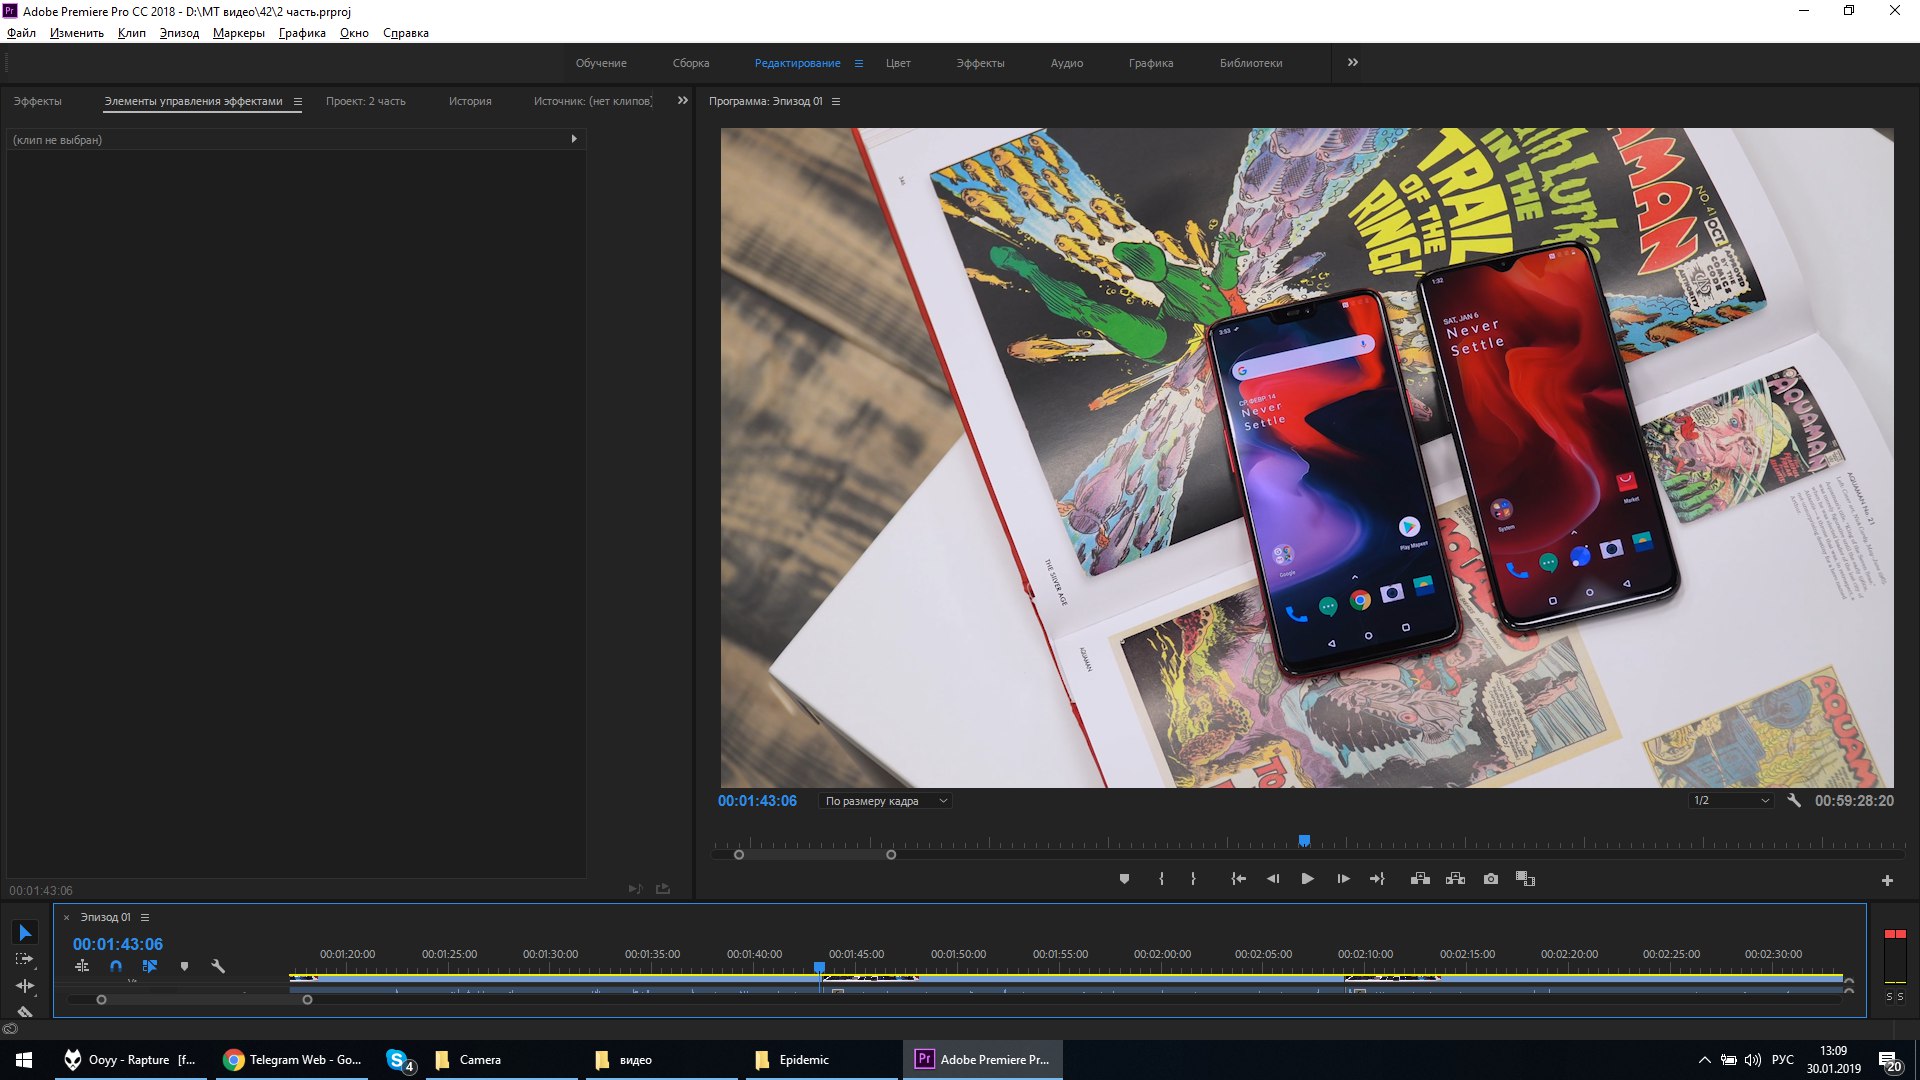
Task: Open the Эпизод menu
Action: click(x=179, y=33)
